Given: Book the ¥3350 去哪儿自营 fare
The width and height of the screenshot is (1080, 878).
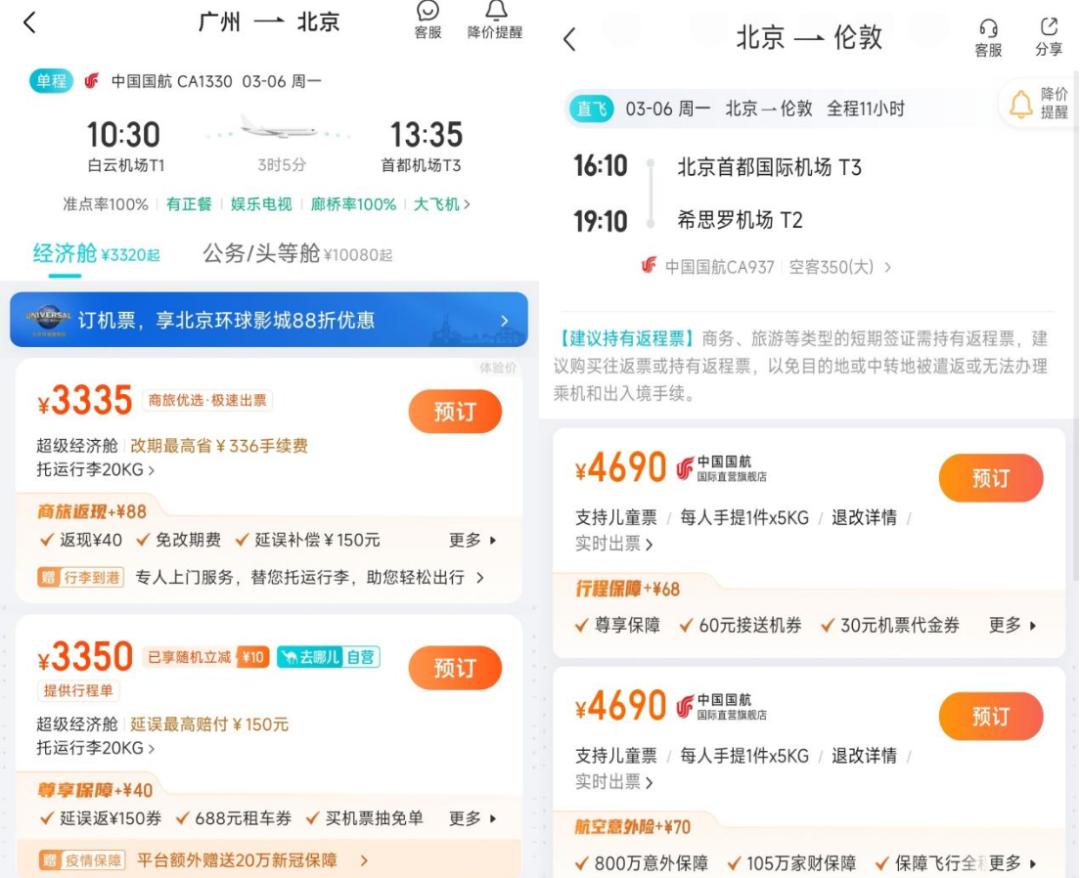Looking at the screenshot, I should point(455,667).
